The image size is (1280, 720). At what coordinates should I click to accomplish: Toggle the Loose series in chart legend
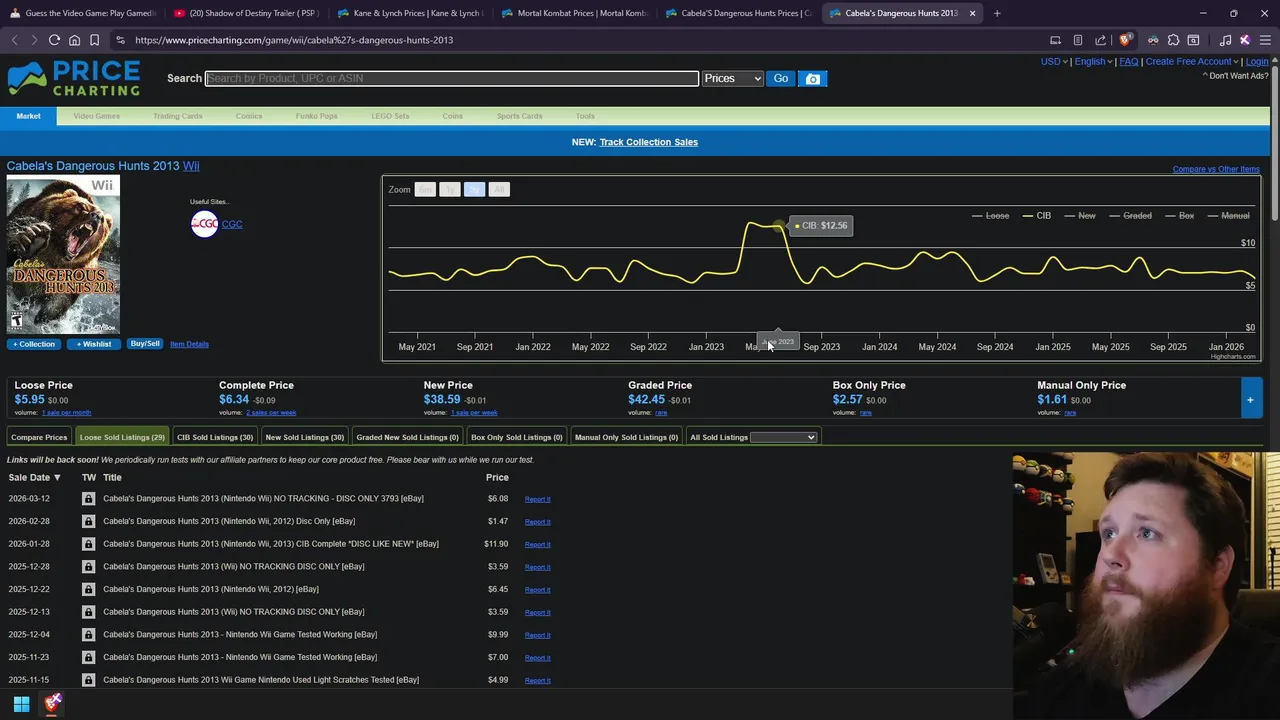[990, 216]
